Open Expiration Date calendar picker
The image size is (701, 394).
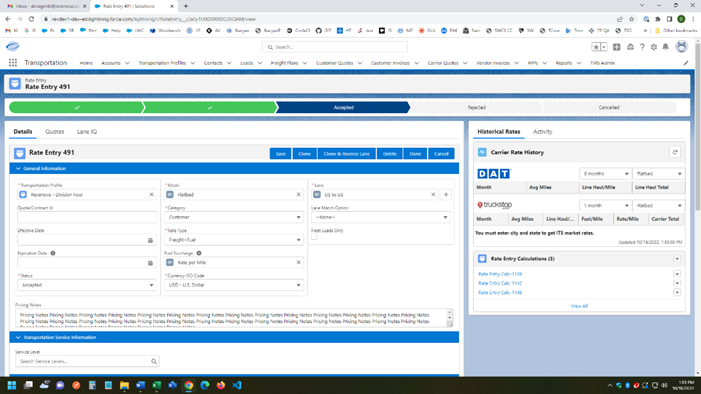tap(150, 263)
